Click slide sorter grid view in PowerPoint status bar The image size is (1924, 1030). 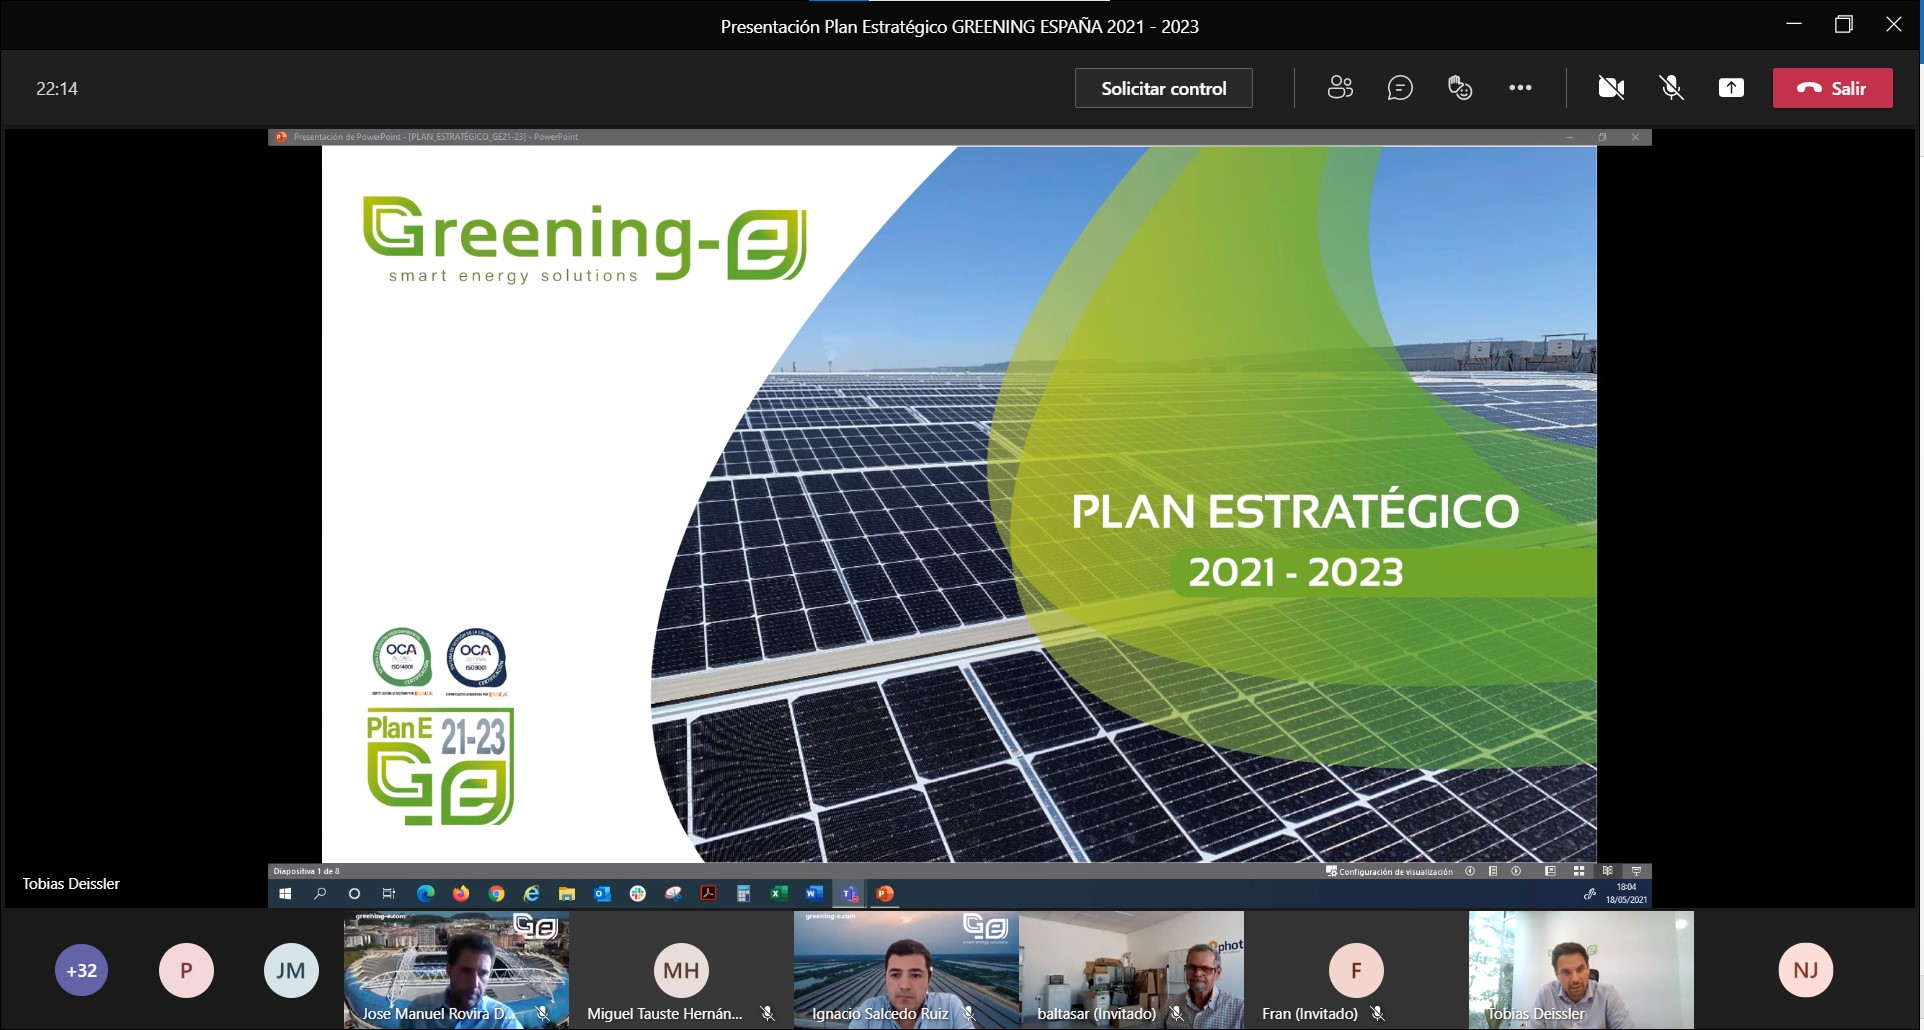point(1579,871)
